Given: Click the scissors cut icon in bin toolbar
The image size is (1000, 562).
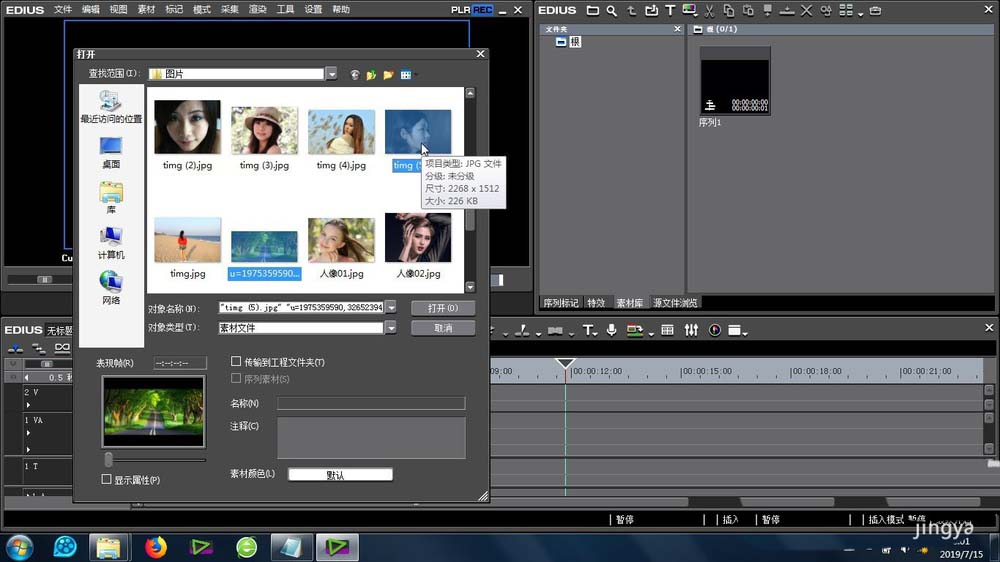Looking at the screenshot, I should (709, 11).
